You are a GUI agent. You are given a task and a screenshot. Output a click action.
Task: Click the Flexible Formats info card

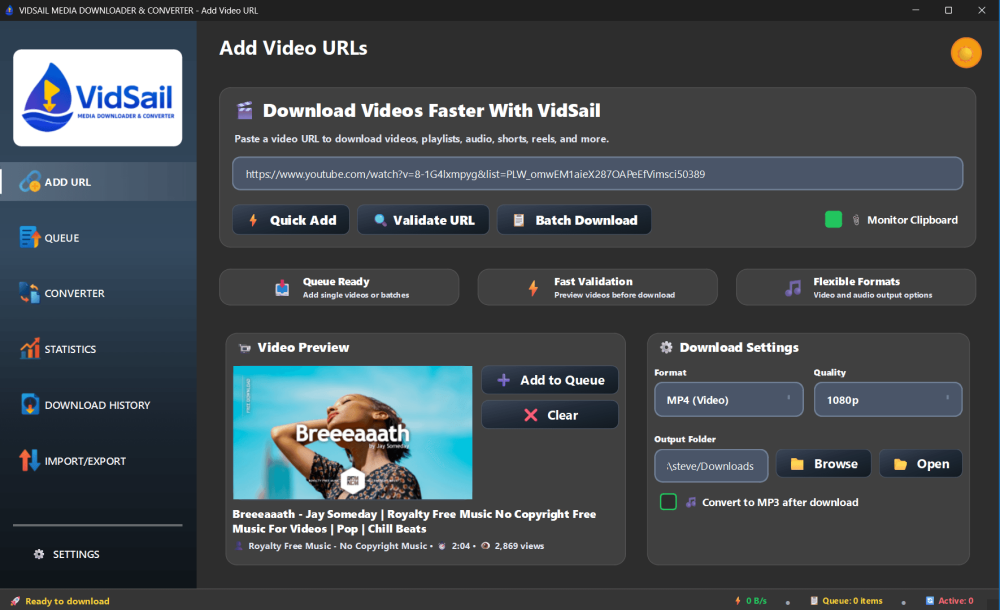coord(856,287)
